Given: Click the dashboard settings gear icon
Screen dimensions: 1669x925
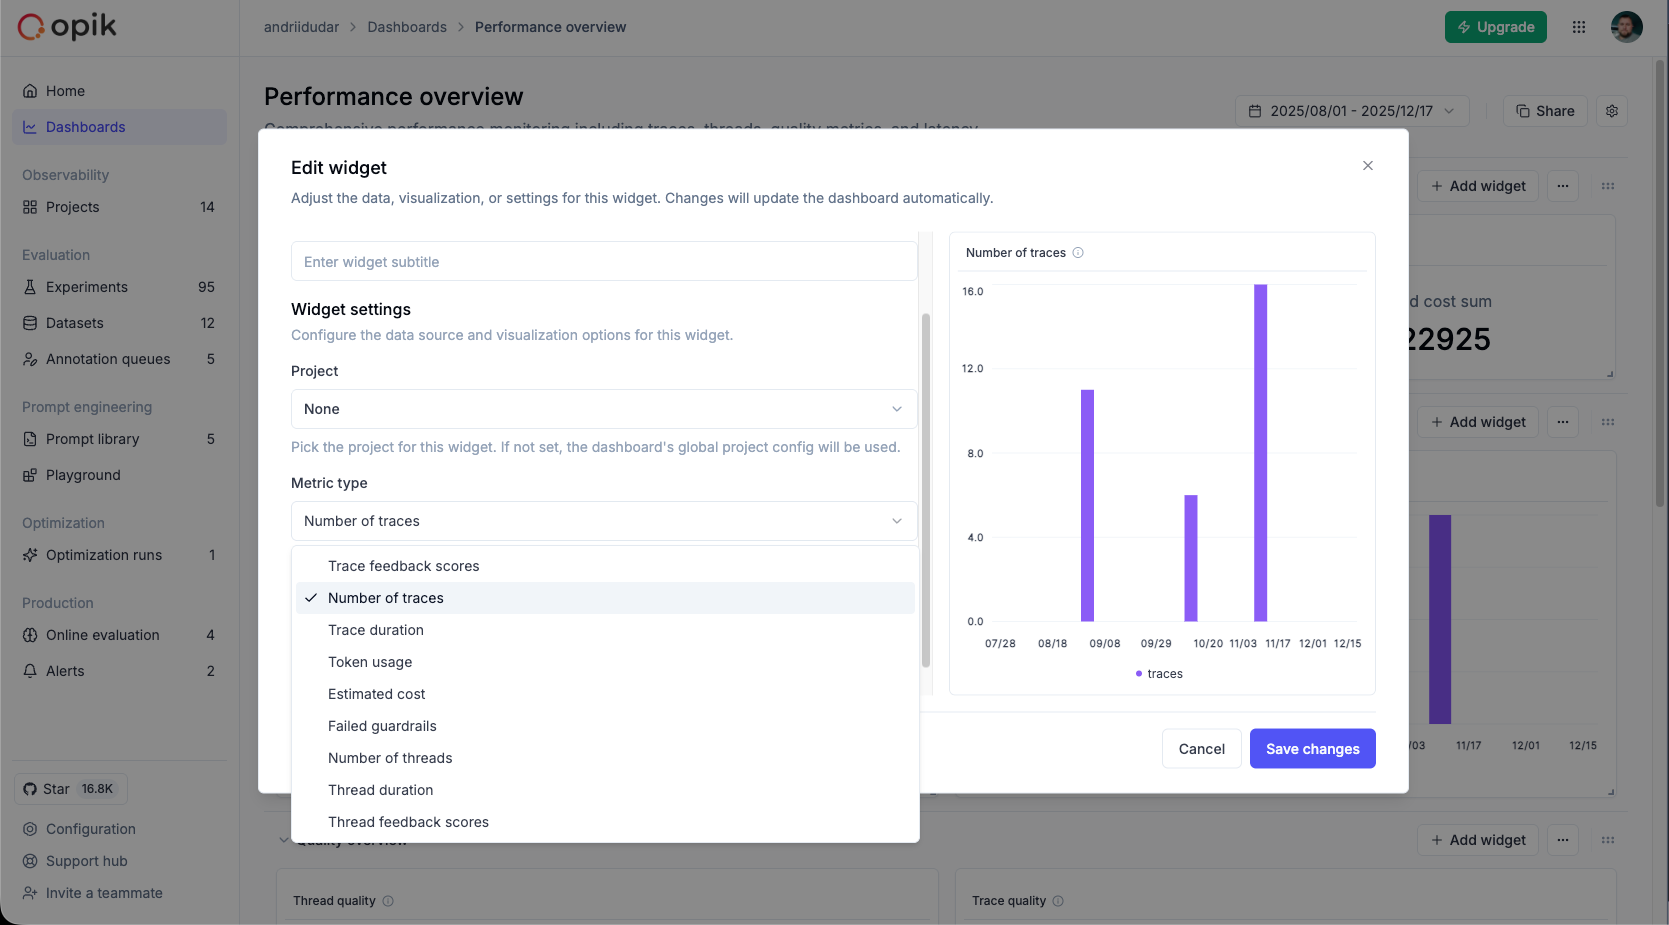Looking at the screenshot, I should pos(1612,111).
